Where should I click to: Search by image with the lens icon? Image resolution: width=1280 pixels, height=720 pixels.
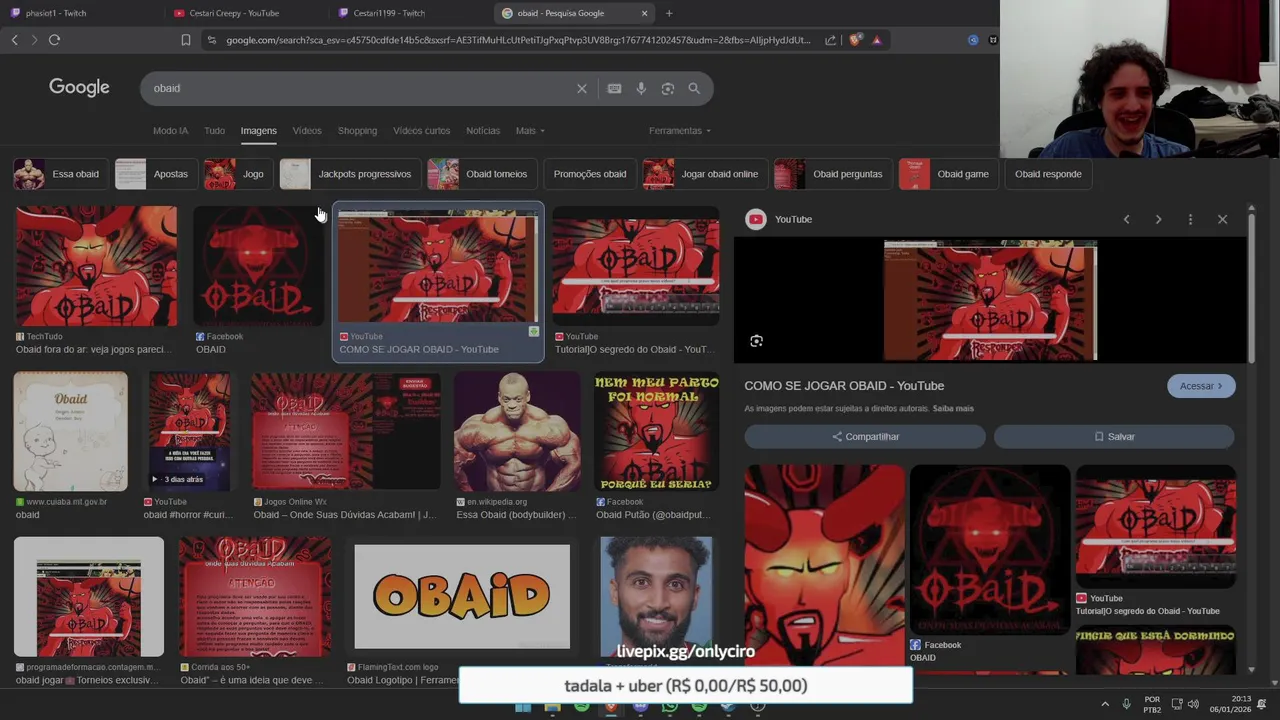coord(667,88)
